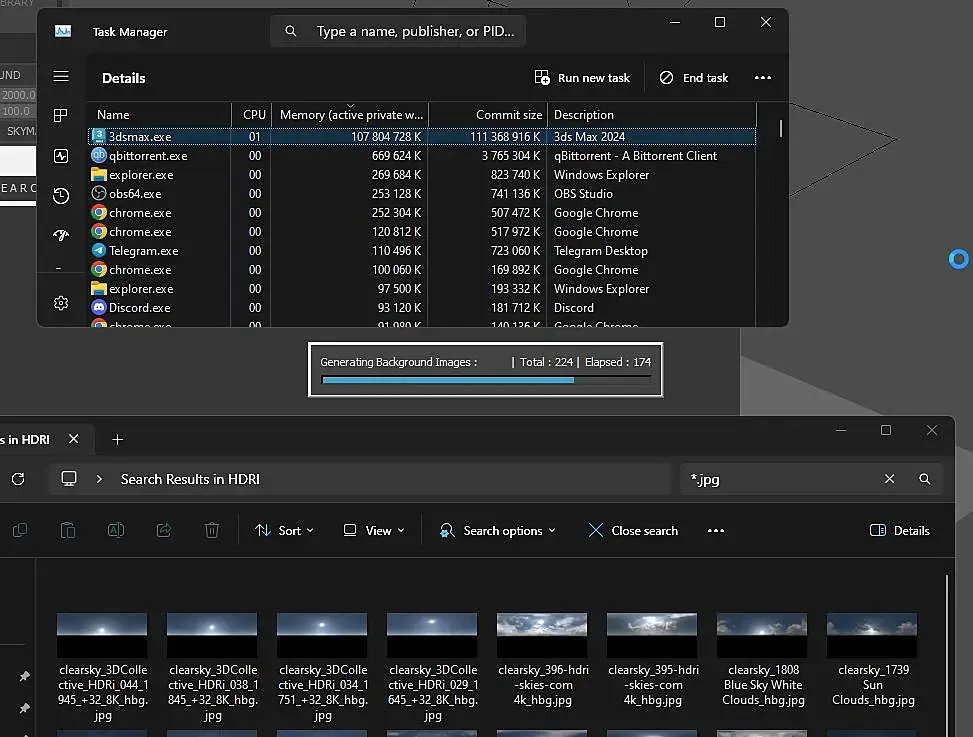Open App history icon in Task Manager
973x737 pixels.
(61, 195)
